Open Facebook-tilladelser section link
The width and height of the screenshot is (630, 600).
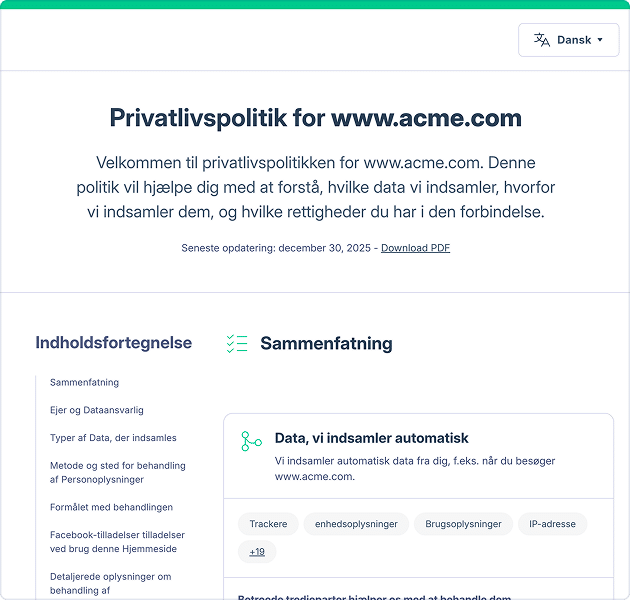pos(117,541)
